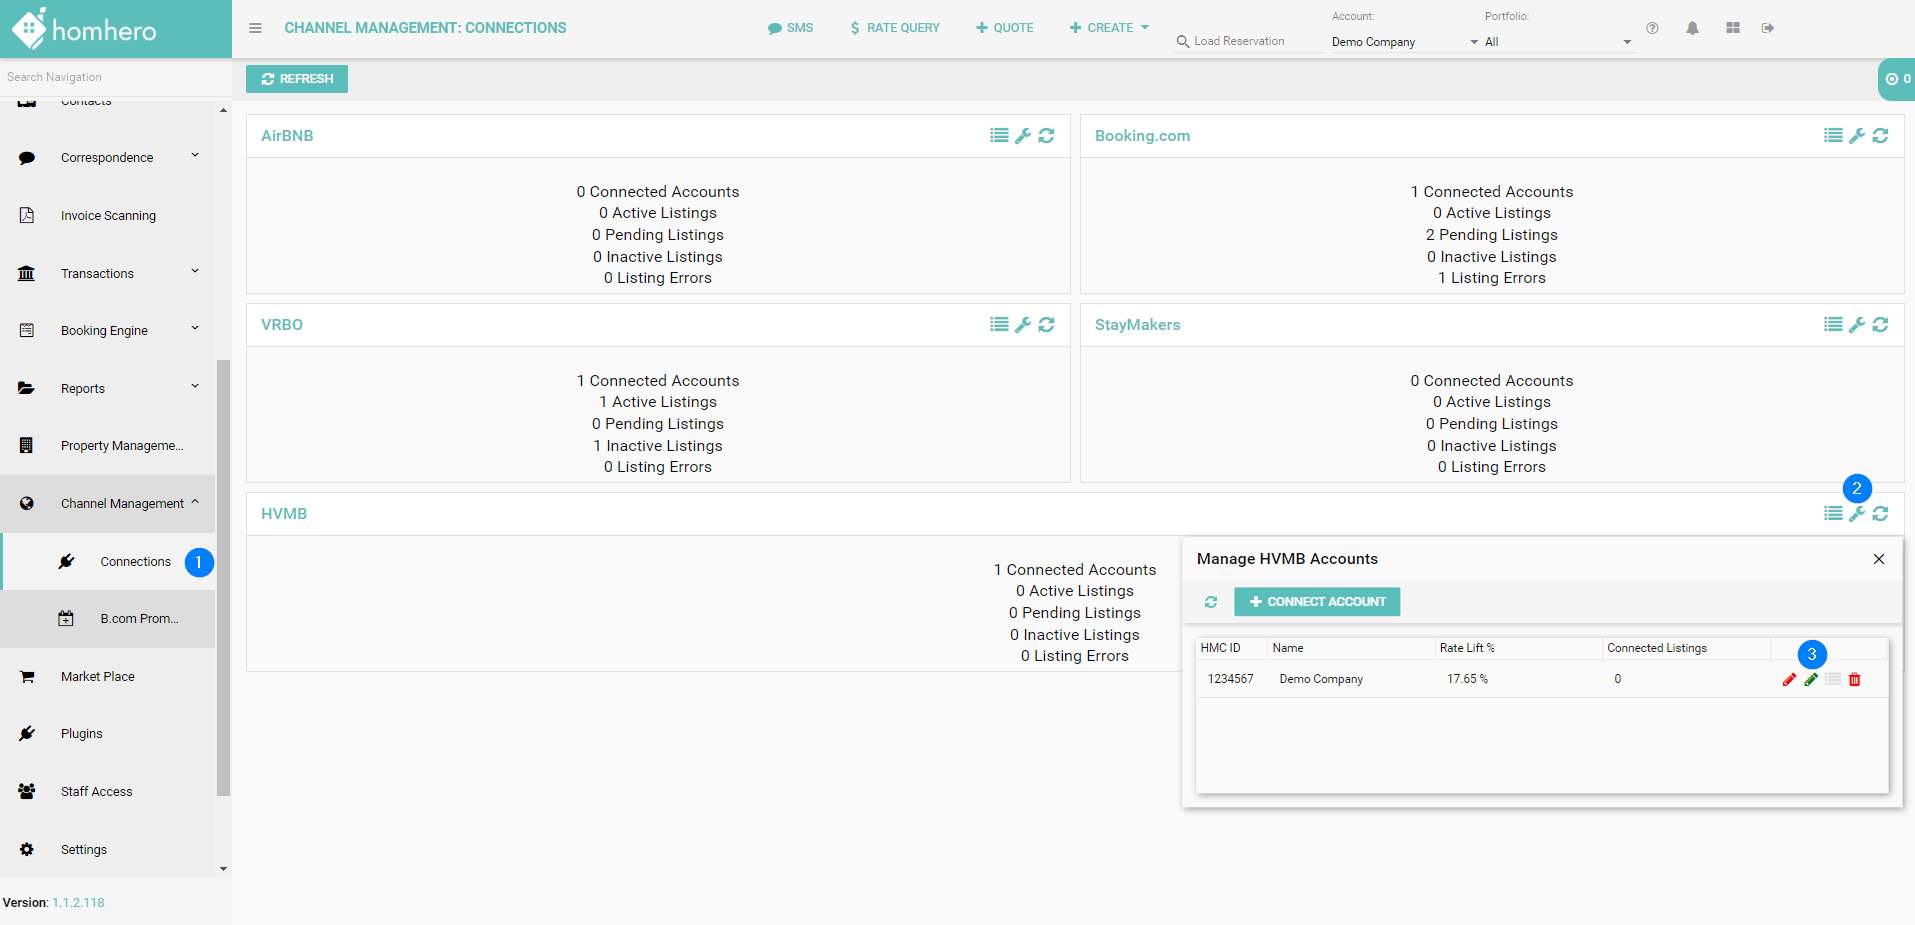
Task: Open the notifications bell
Action: coord(1692,28)
